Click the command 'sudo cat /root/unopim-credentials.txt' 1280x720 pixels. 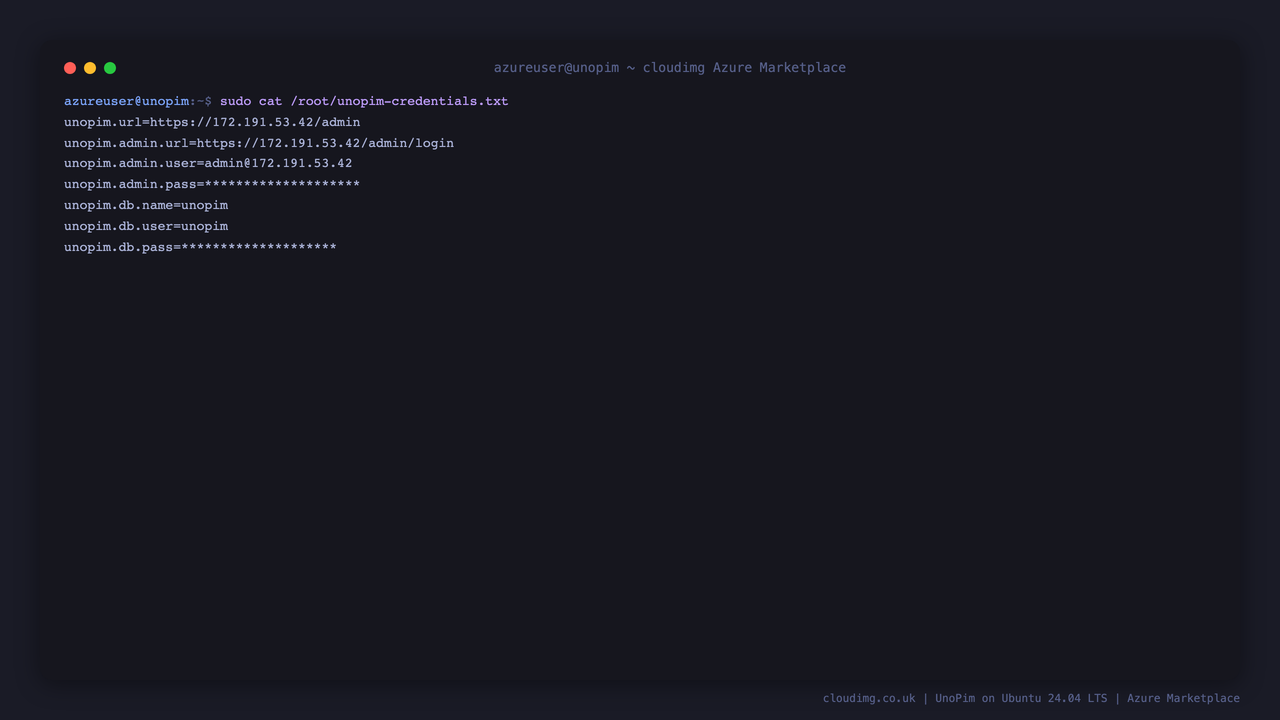pos(364,101)
